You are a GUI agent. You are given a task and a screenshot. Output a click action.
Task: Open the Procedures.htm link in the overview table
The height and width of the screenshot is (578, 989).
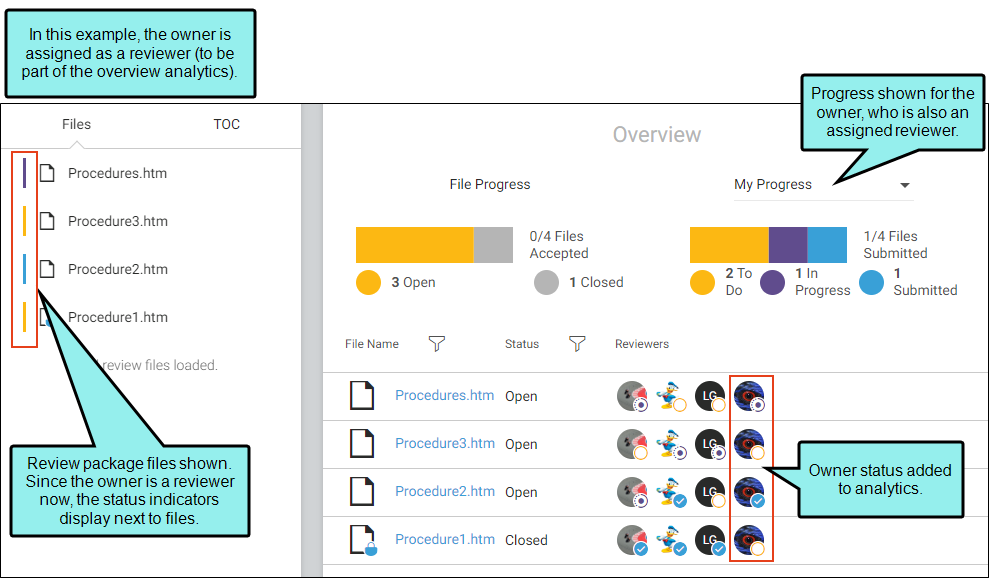tap(444, 396)
